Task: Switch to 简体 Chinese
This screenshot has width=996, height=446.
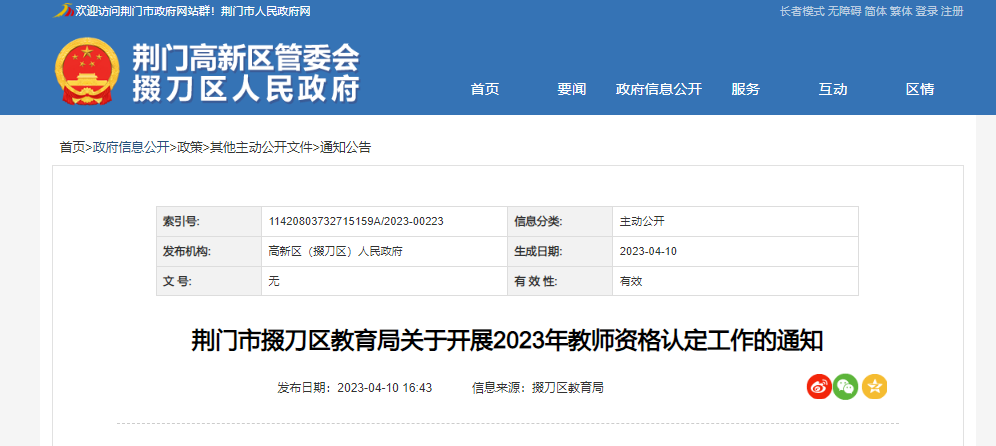Action: [x=875, y=11]
